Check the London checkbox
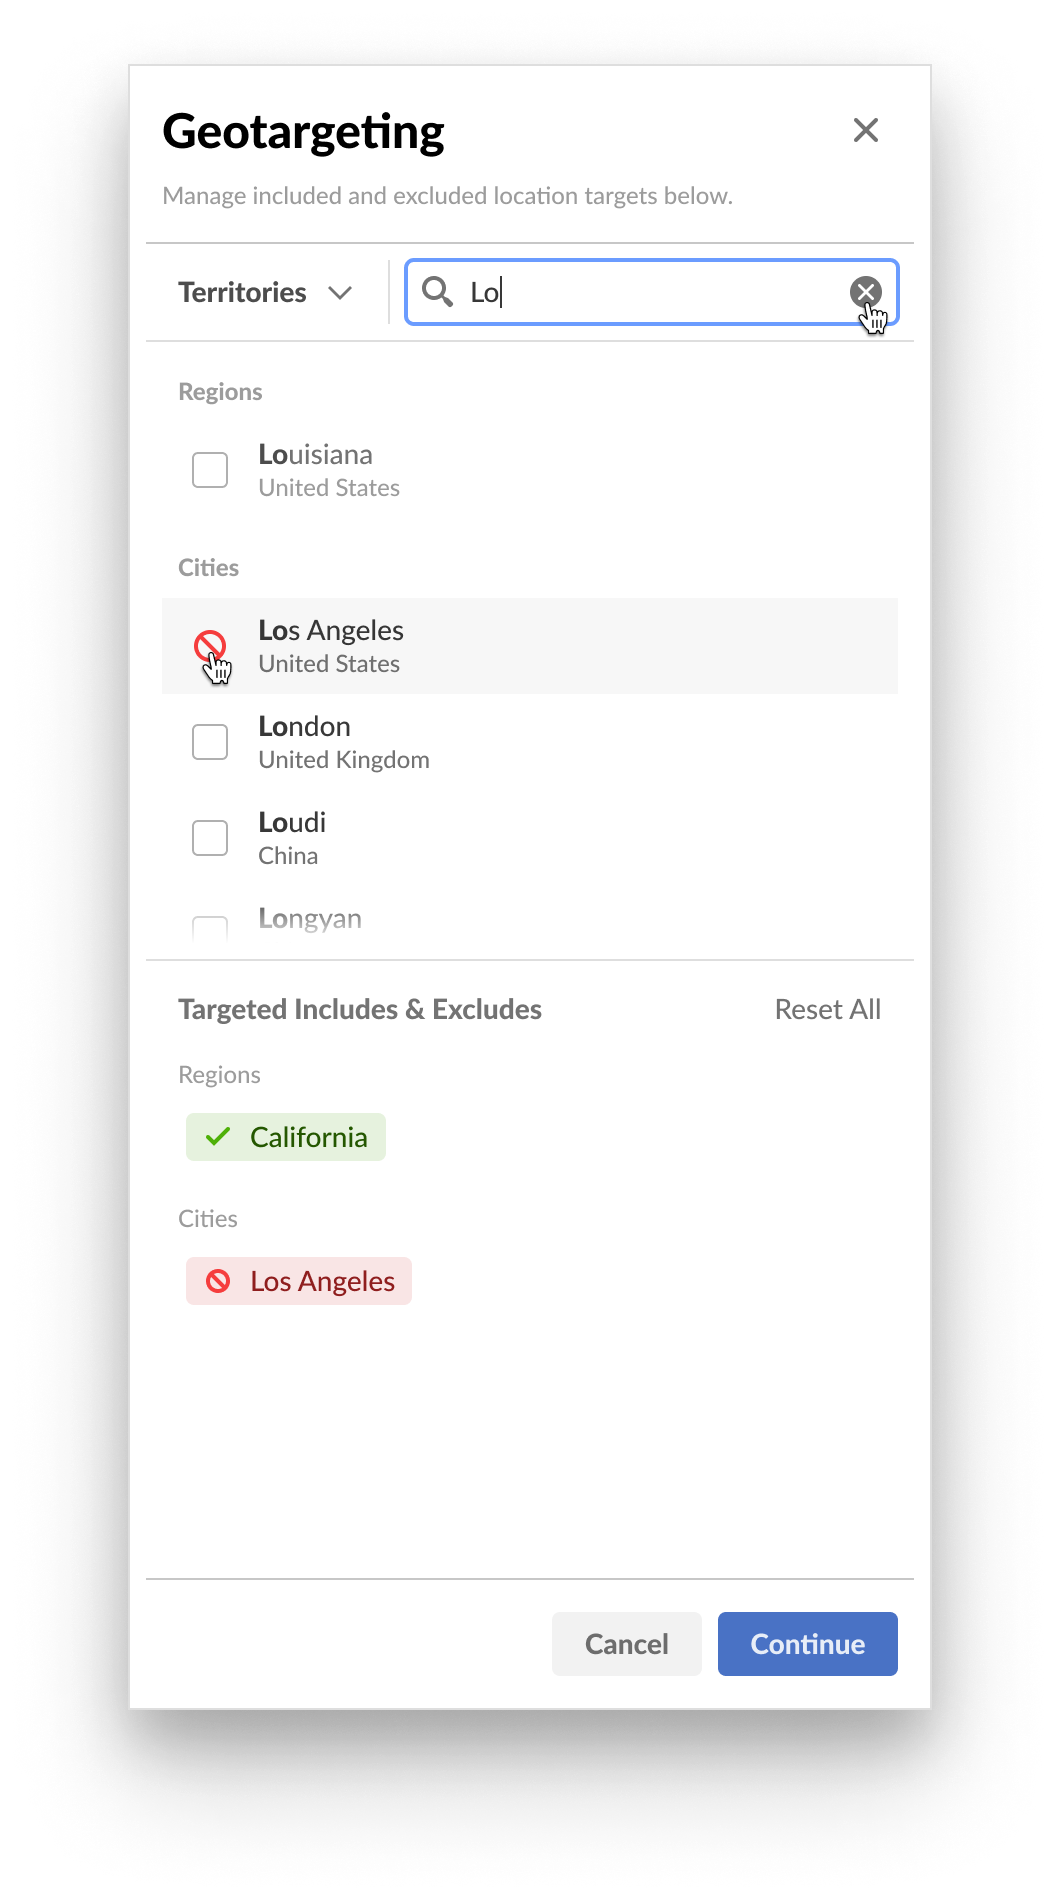The width and height of the screenshot is (1060, 1902). [210, 742]
